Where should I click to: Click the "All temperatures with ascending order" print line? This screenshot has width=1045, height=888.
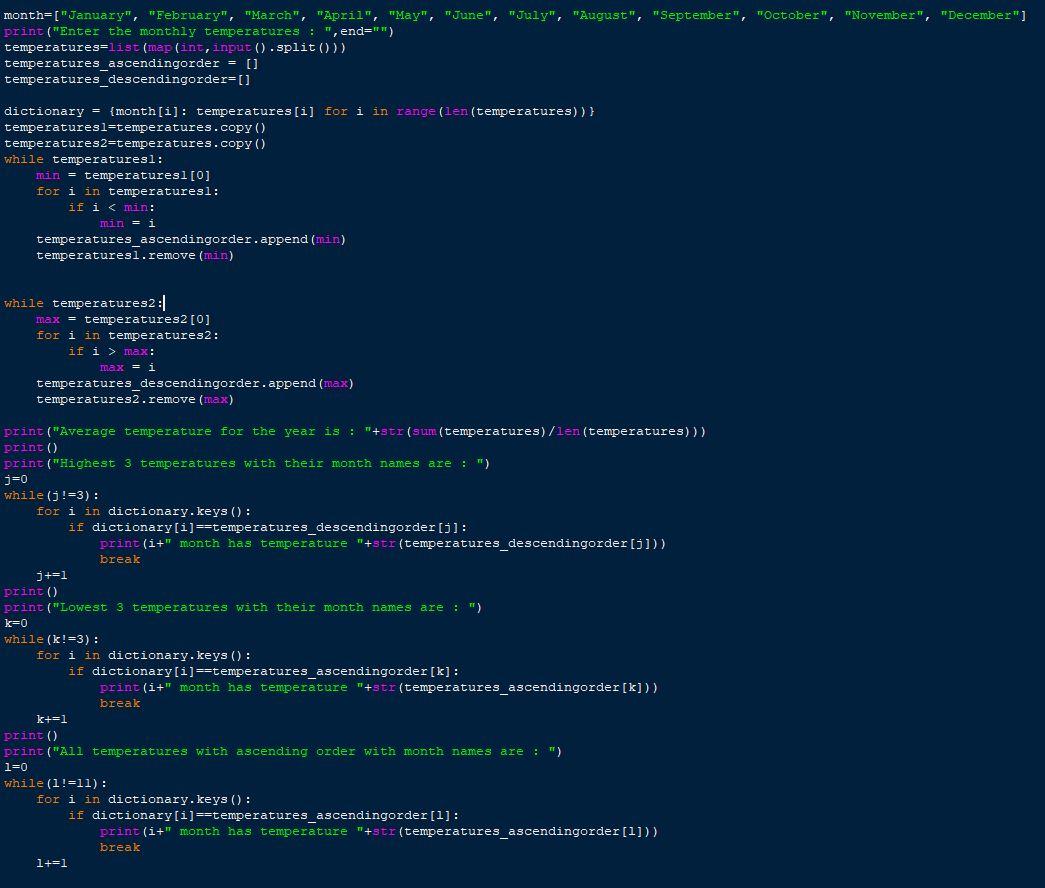tap(283, 751)
